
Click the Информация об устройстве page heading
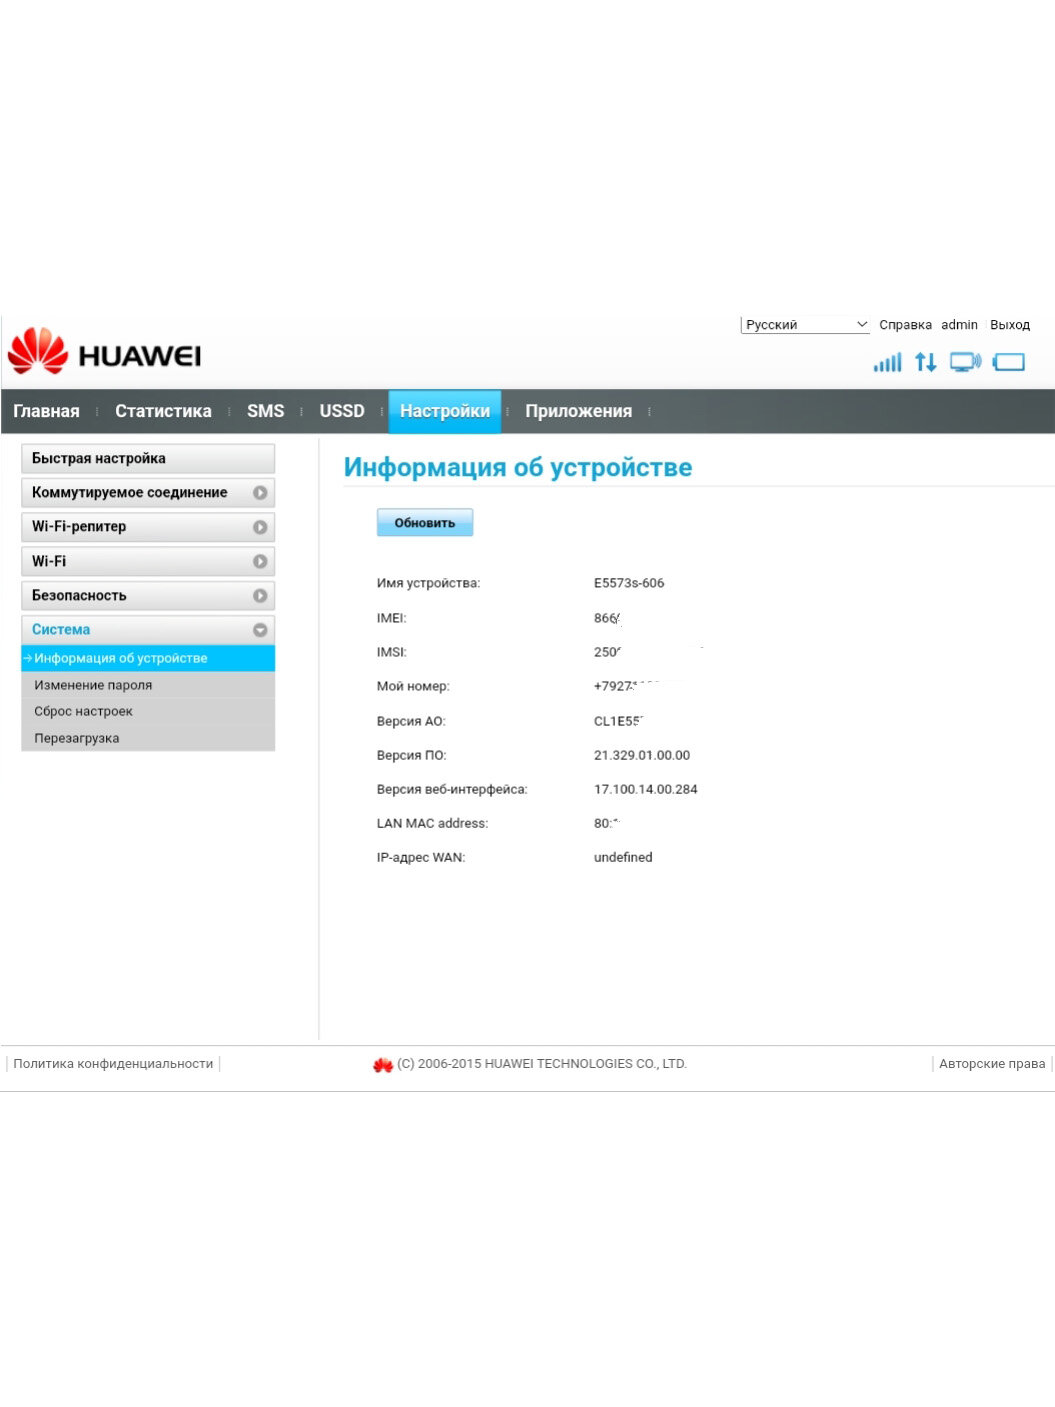[x=518, y=467]
